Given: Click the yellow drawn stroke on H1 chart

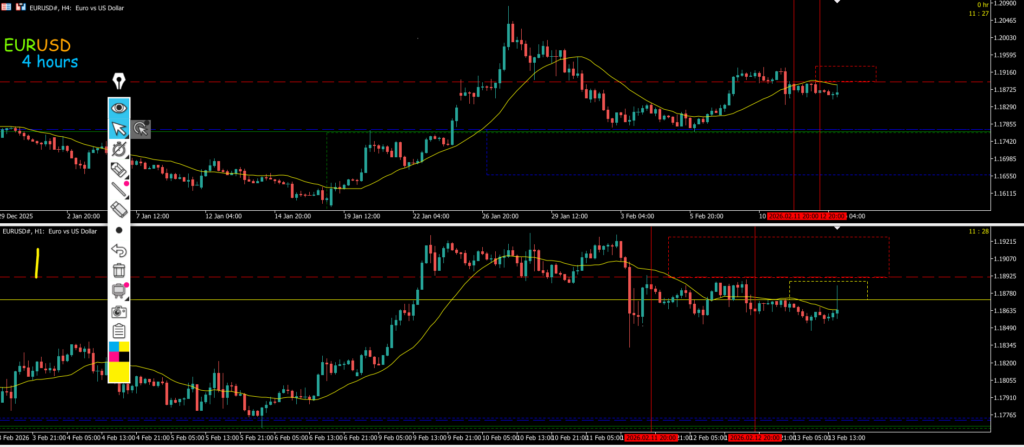Looking at the screenshot, I should tap(37, 262).
